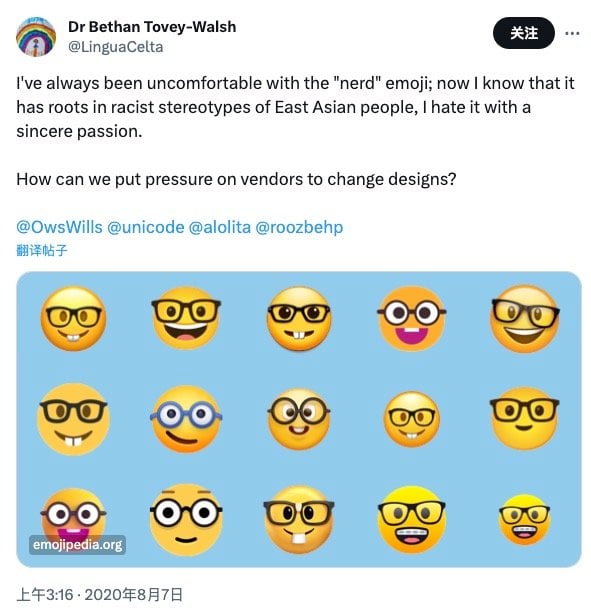Click the nerd emoji with pink mouth, top row
The image size is (591, 612).
[412, 319]
